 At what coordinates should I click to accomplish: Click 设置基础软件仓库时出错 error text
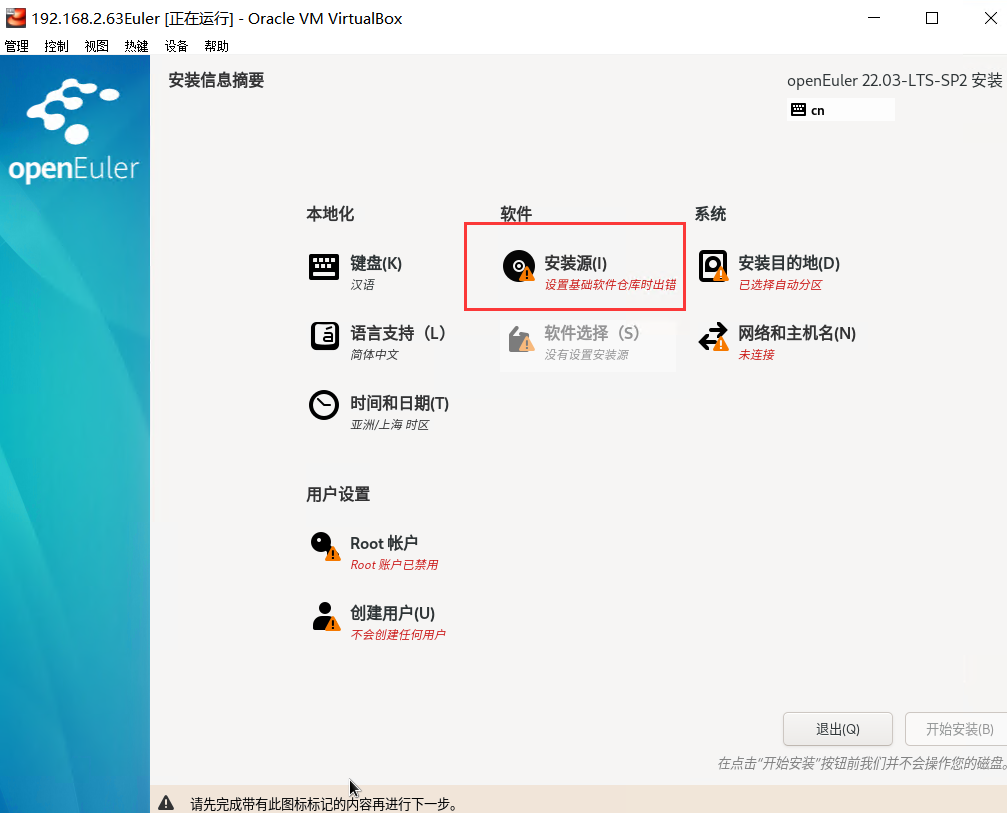pyautogui.click(x=610, y=284)
